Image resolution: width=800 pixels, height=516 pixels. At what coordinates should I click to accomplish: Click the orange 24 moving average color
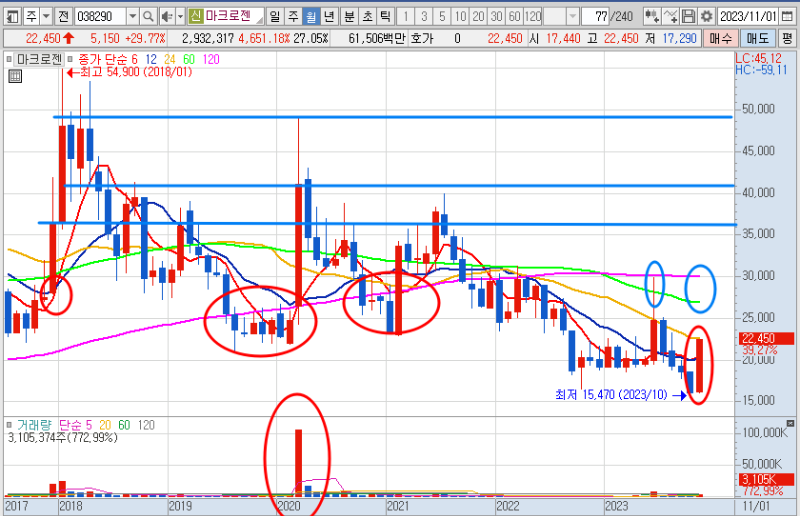[170, 59]
